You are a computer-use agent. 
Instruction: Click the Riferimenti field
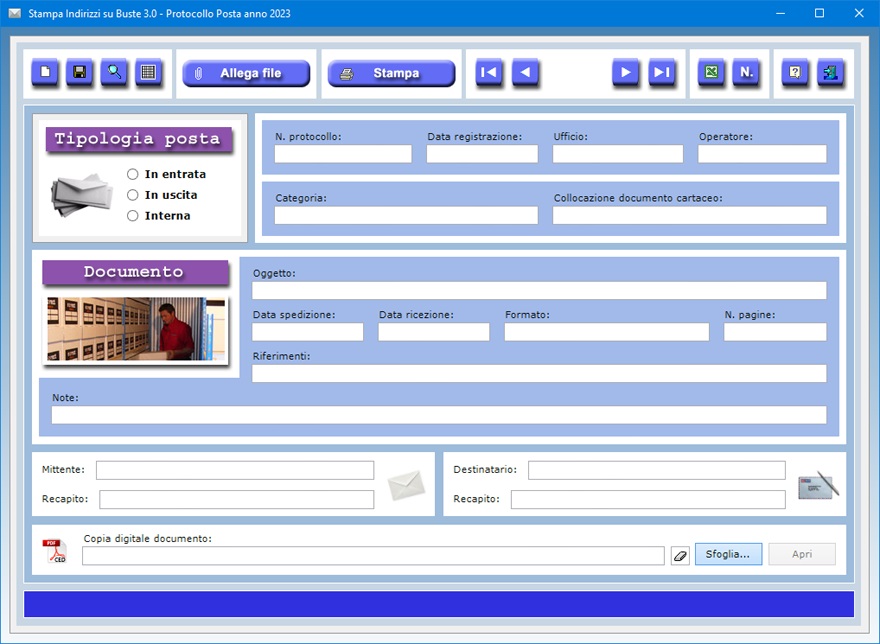(x=539, y=373)
